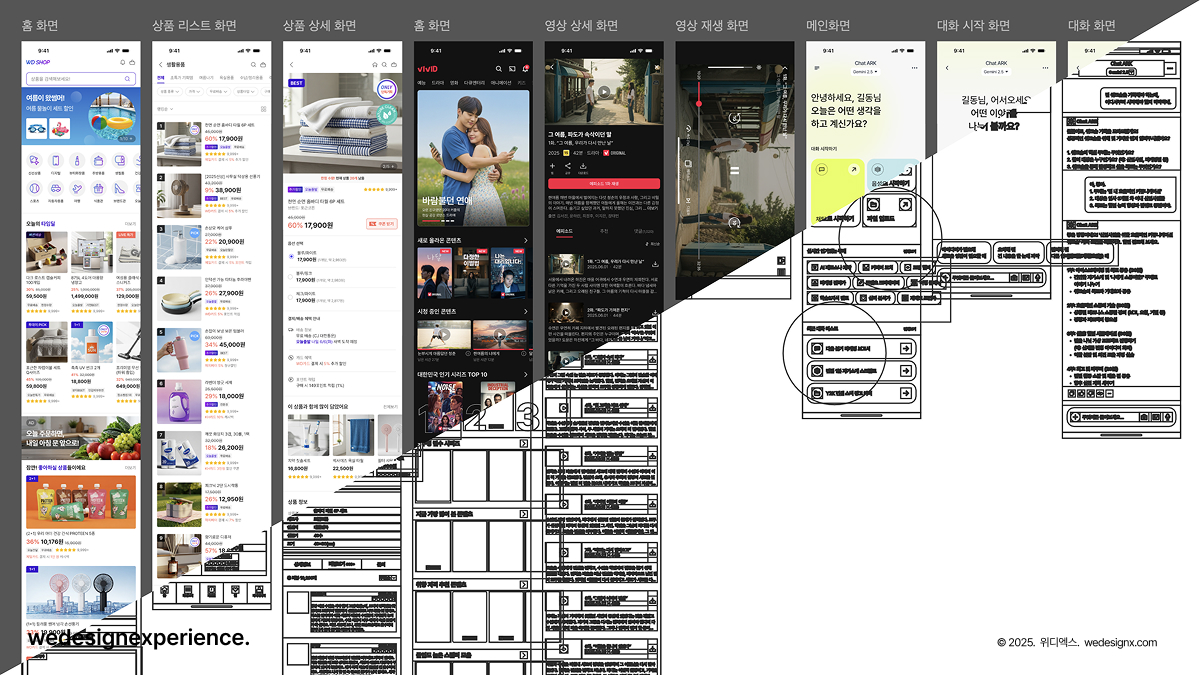Image resolution: width=1200 pixels, height=675 pixels.
Task: Open the 식품관 category icon on shop home
Action: pyautogui.click(x=98, y=188)
